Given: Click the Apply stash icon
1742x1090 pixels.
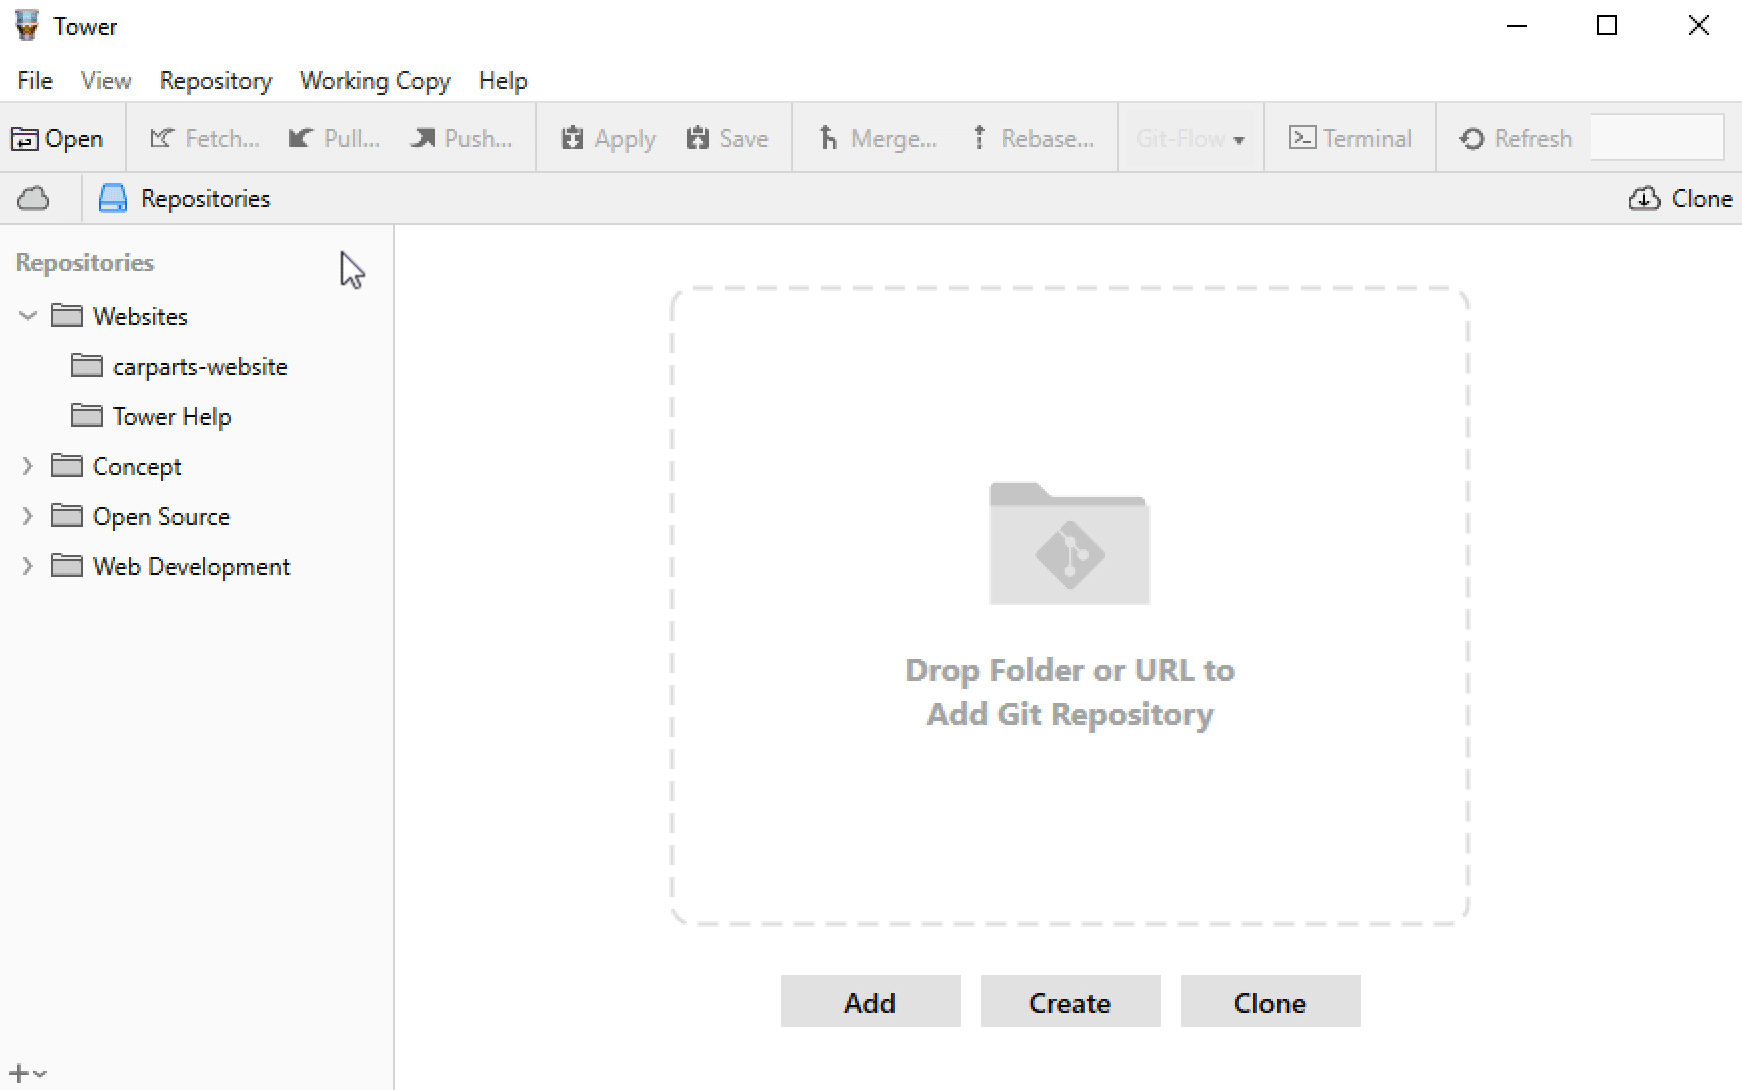Looking at the screenshot, I should click(x=572, y=139).
